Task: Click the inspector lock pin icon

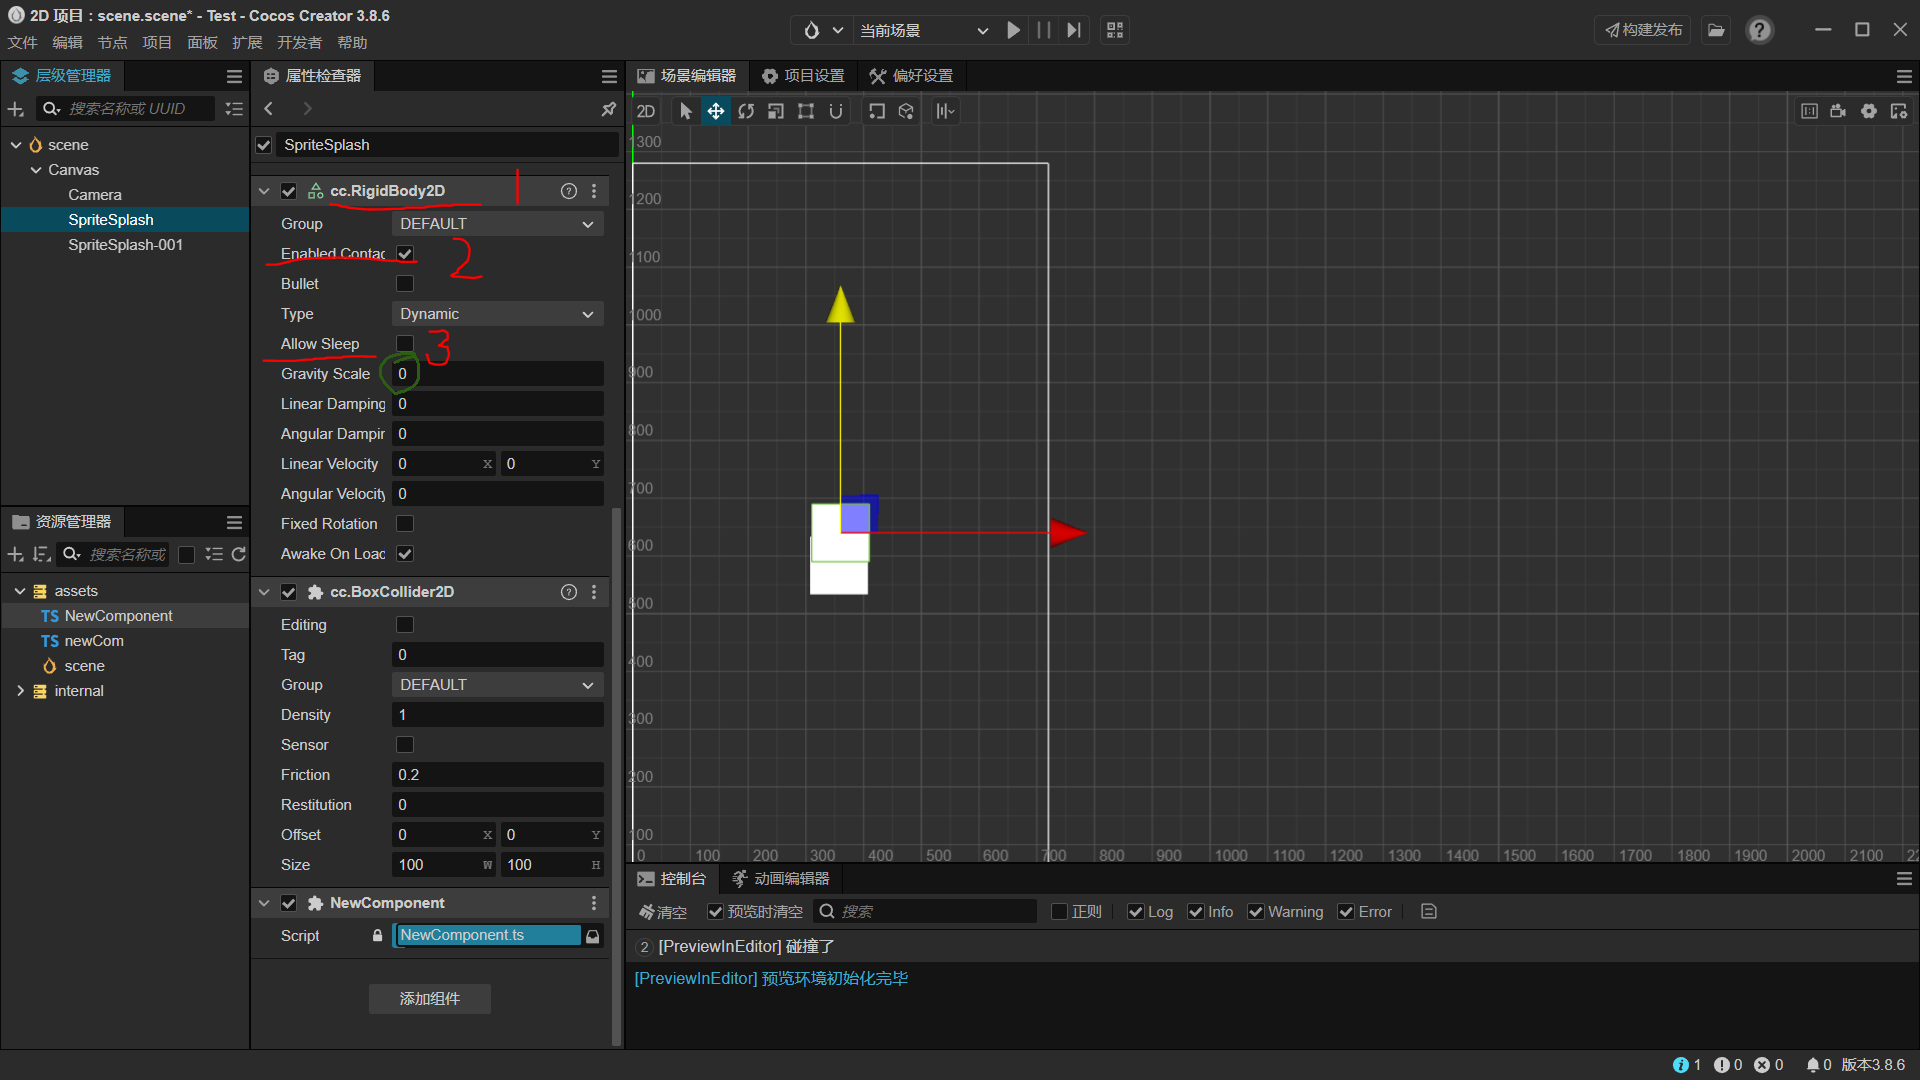Action: [608, 109]
